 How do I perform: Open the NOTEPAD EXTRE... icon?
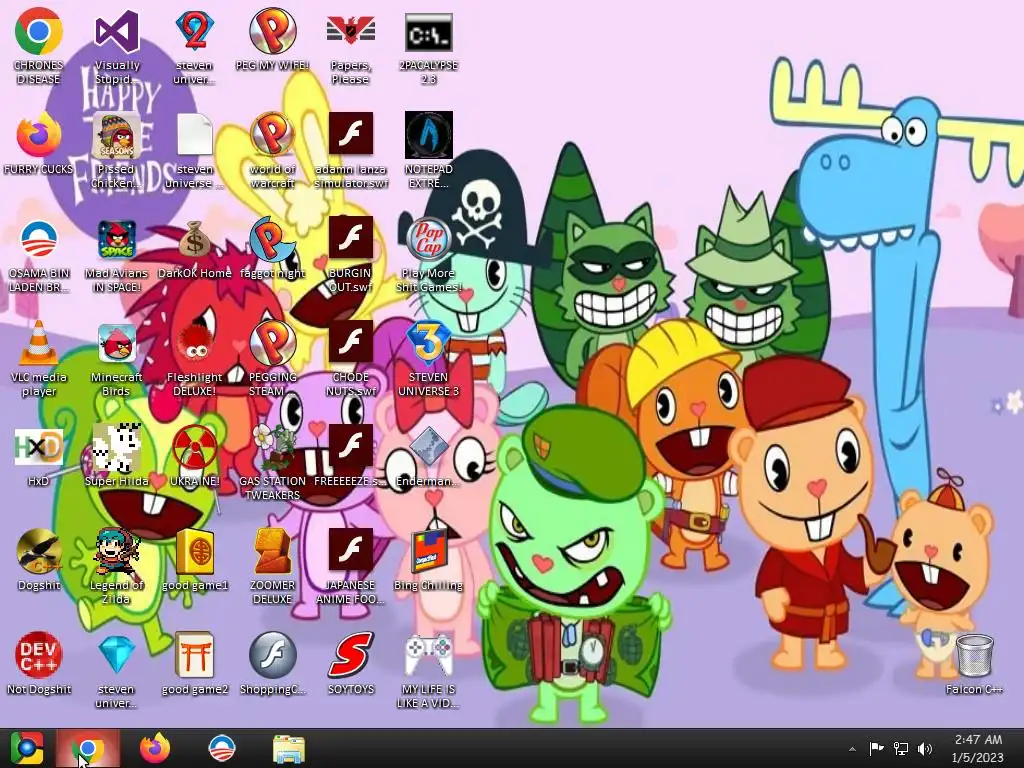tap(428, 136)
